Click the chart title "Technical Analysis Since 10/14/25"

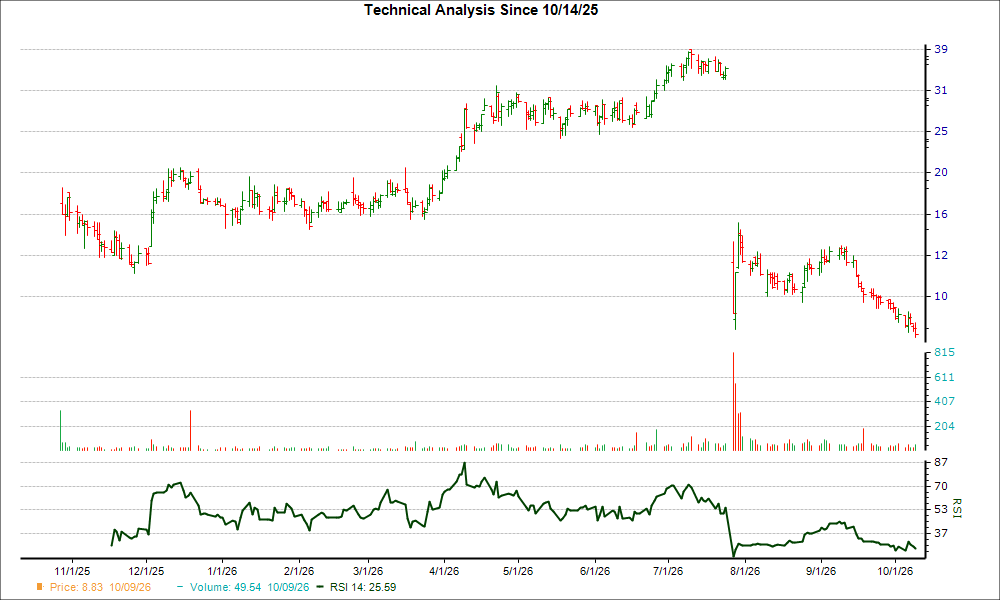pyautogui.click(x=481, y=10)
